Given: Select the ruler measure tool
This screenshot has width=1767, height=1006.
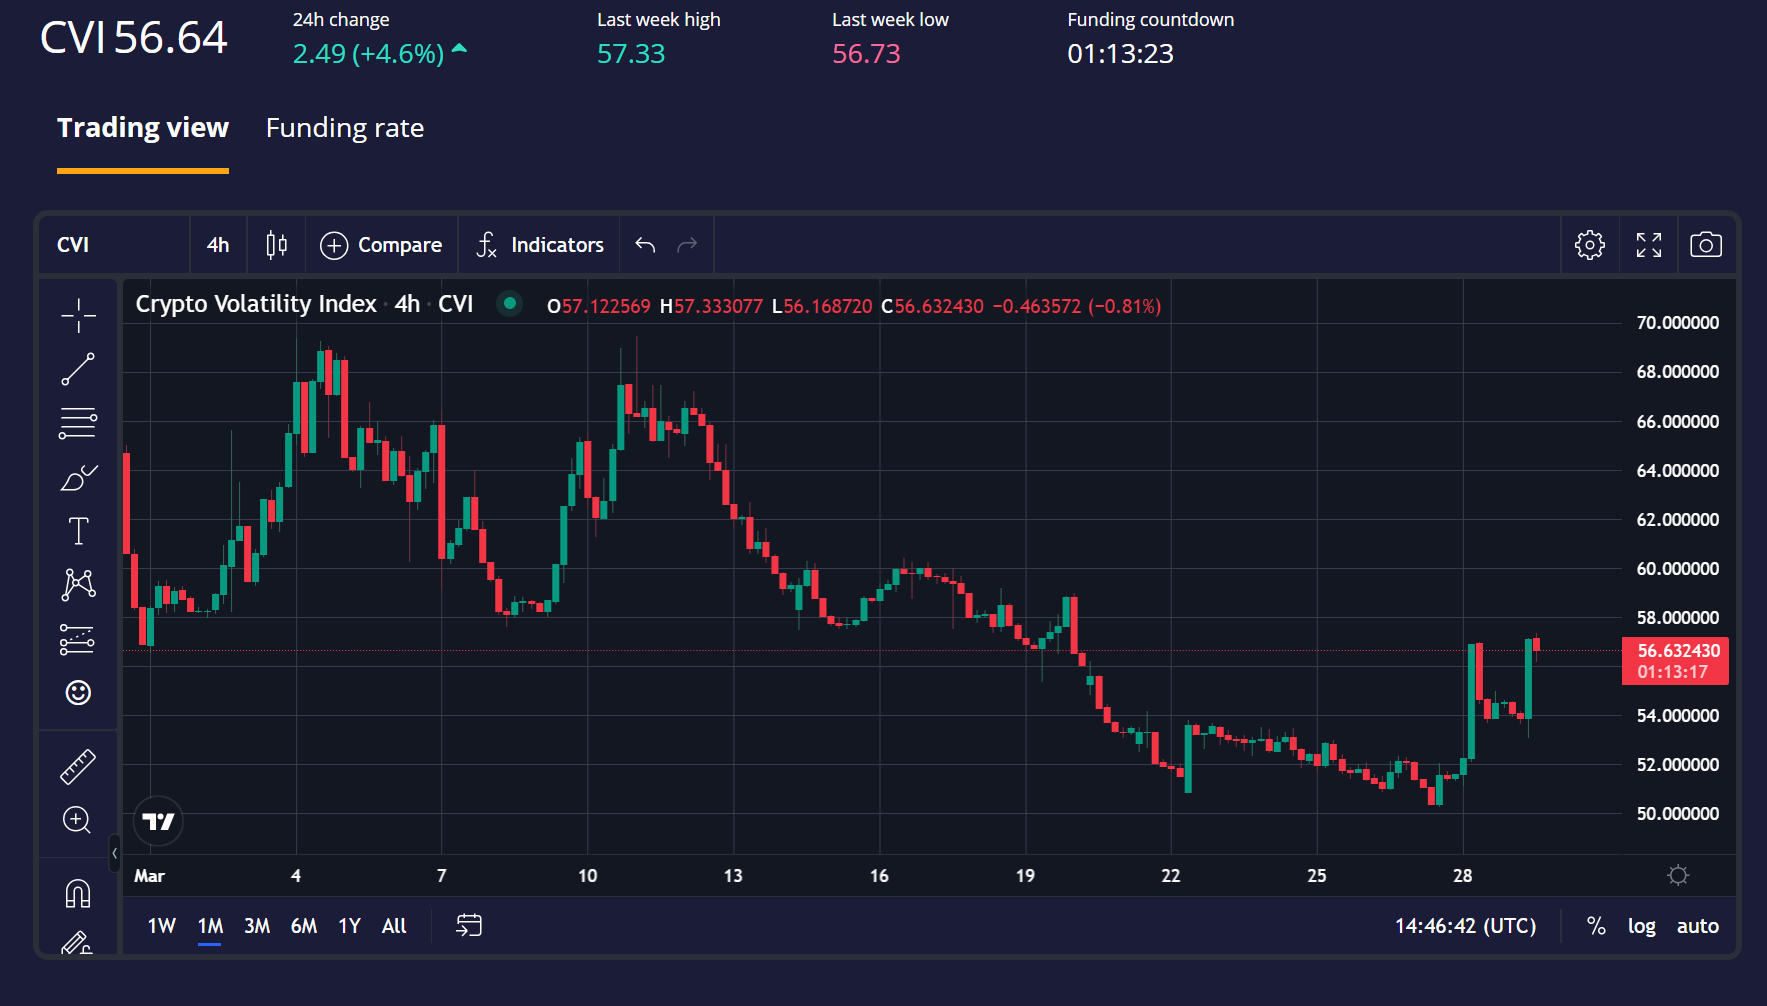Looking at the screenshot, I should pyautogui.click(x=78, y=767).
